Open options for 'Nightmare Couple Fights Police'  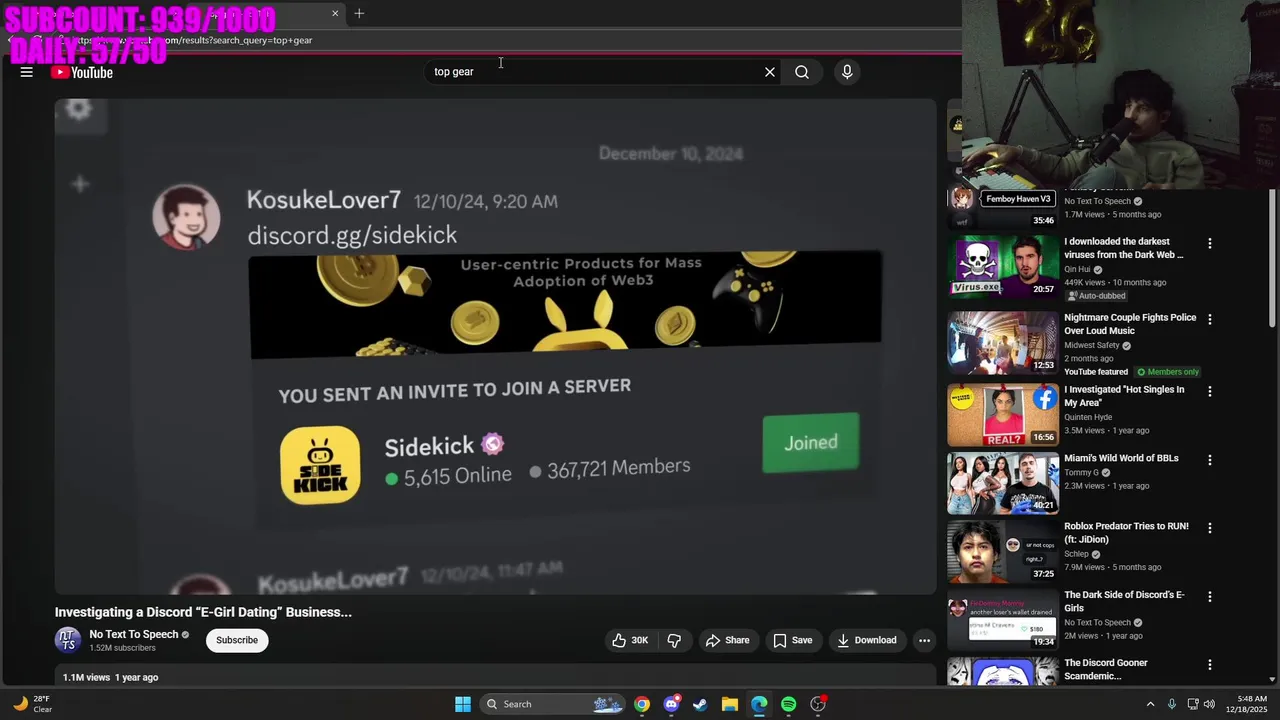tap(1210, 319)
